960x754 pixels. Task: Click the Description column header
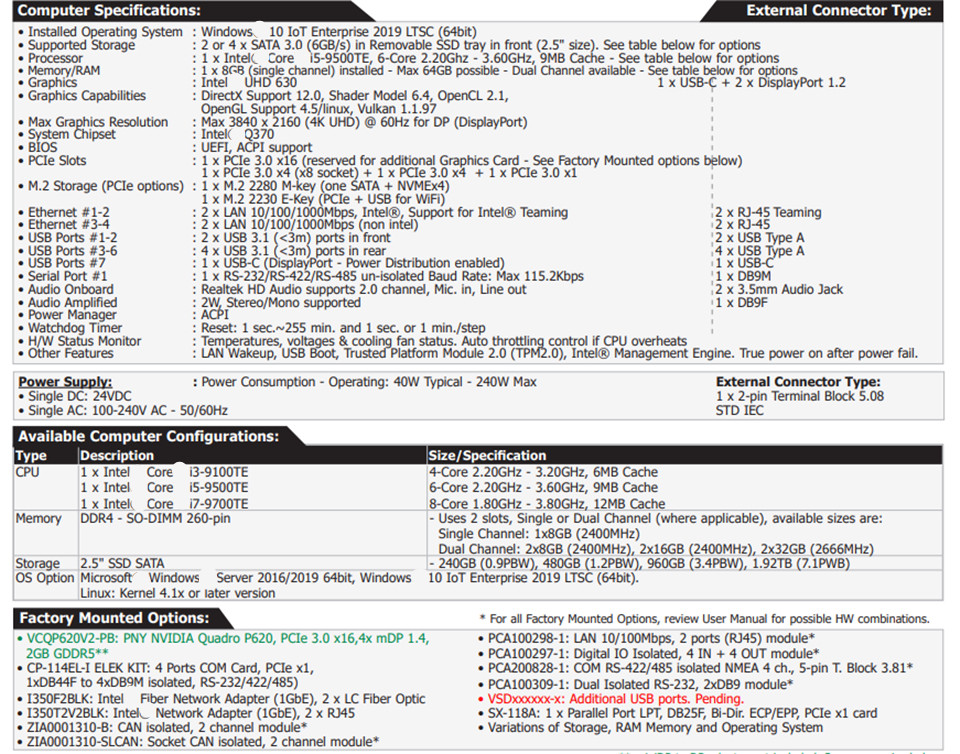coord(117,455)
